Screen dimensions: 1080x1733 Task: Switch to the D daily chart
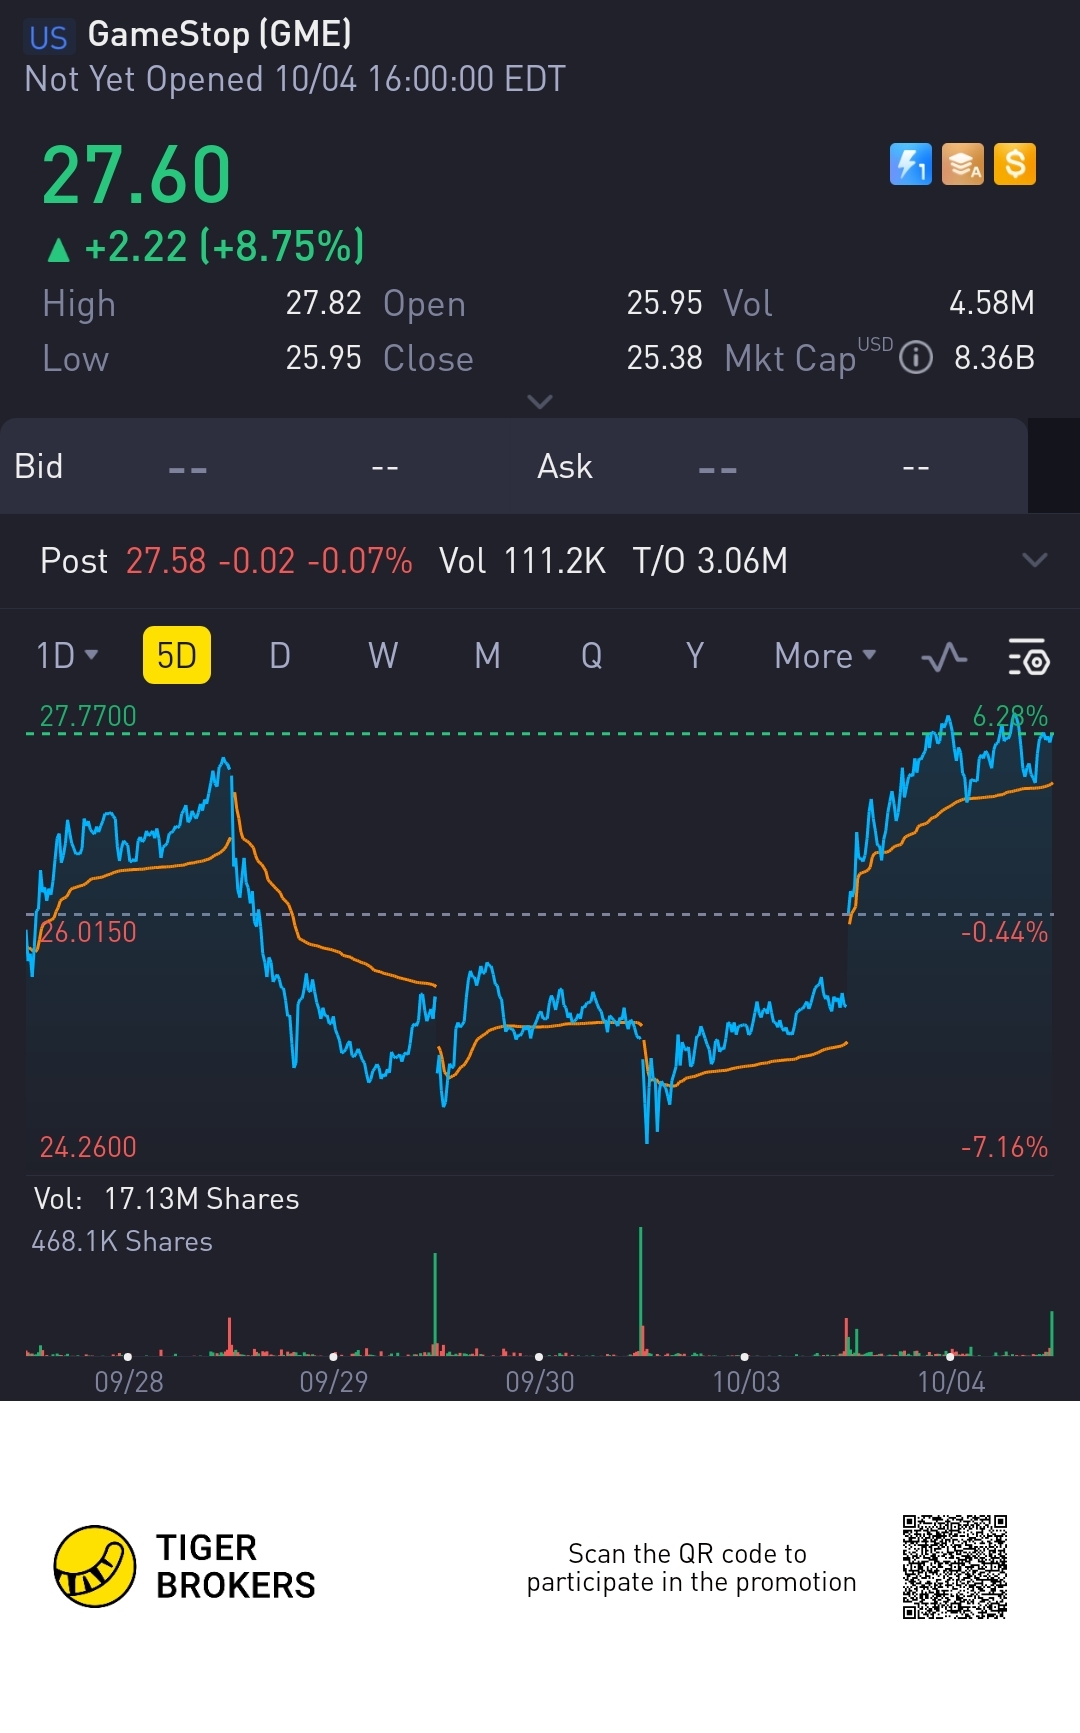(x=280, y=656)
